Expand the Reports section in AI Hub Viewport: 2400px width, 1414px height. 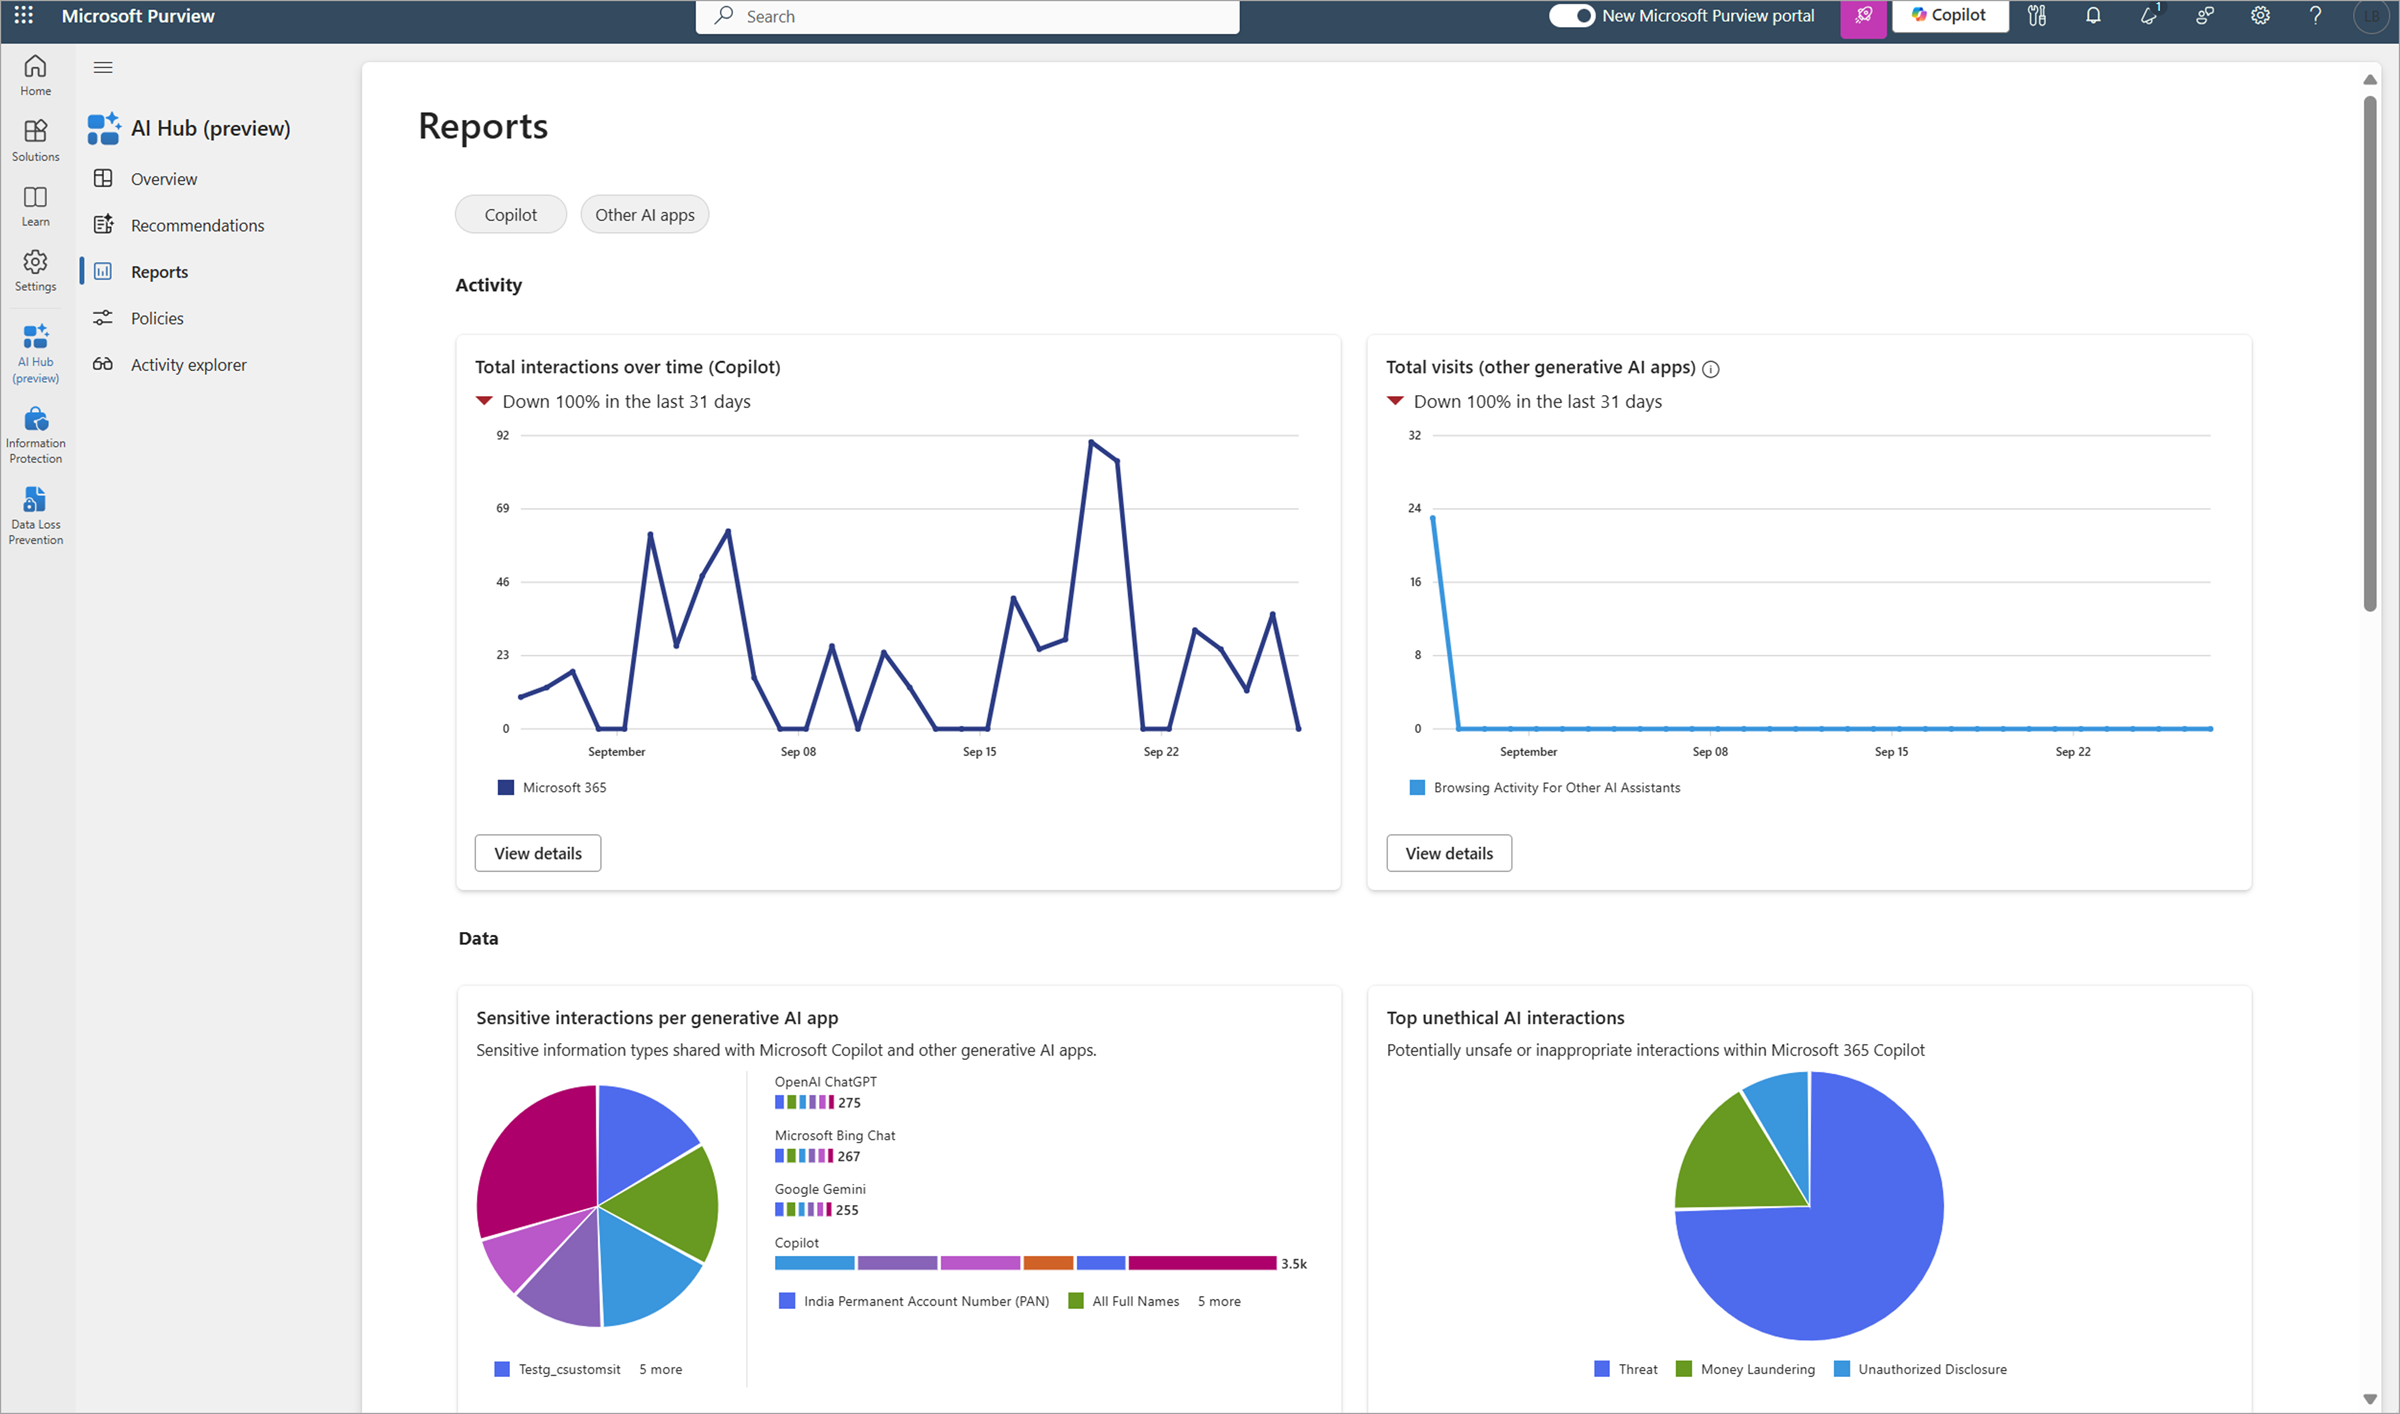coord(160,269)
